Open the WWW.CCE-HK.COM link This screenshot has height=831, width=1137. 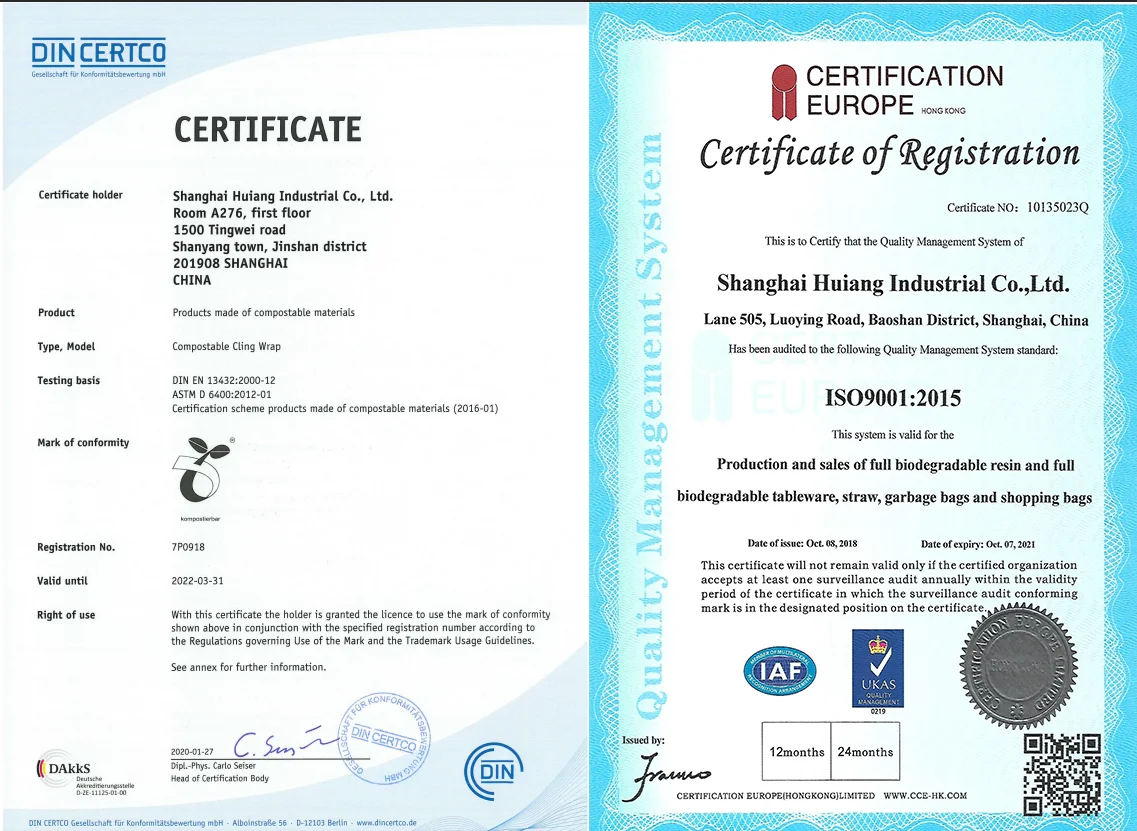[925, 796]
